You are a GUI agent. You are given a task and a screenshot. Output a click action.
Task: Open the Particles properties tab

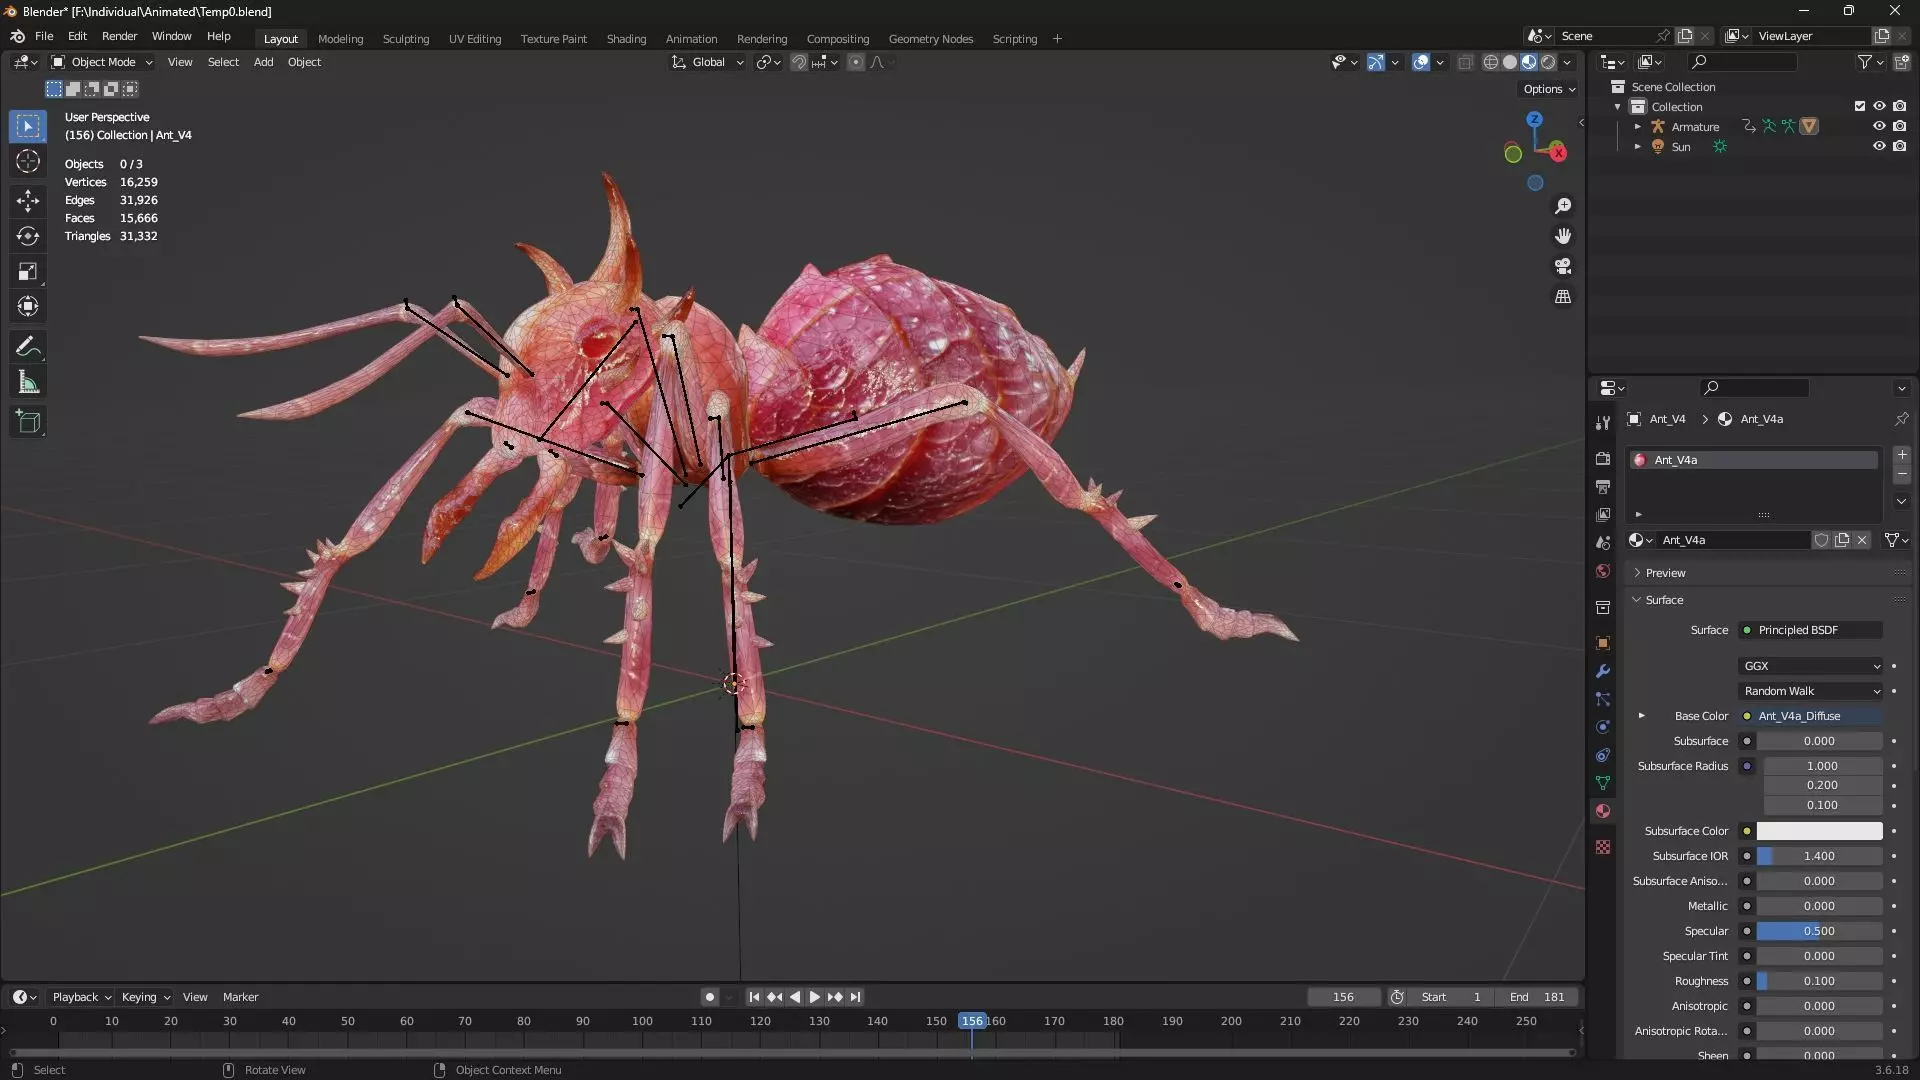click(1603, 699)
